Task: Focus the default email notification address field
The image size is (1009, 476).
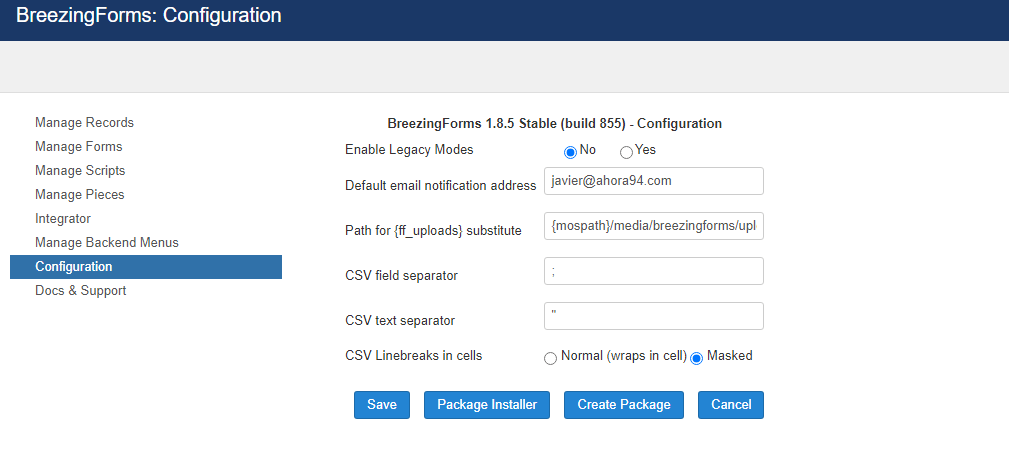Action: tap(654, 181)
